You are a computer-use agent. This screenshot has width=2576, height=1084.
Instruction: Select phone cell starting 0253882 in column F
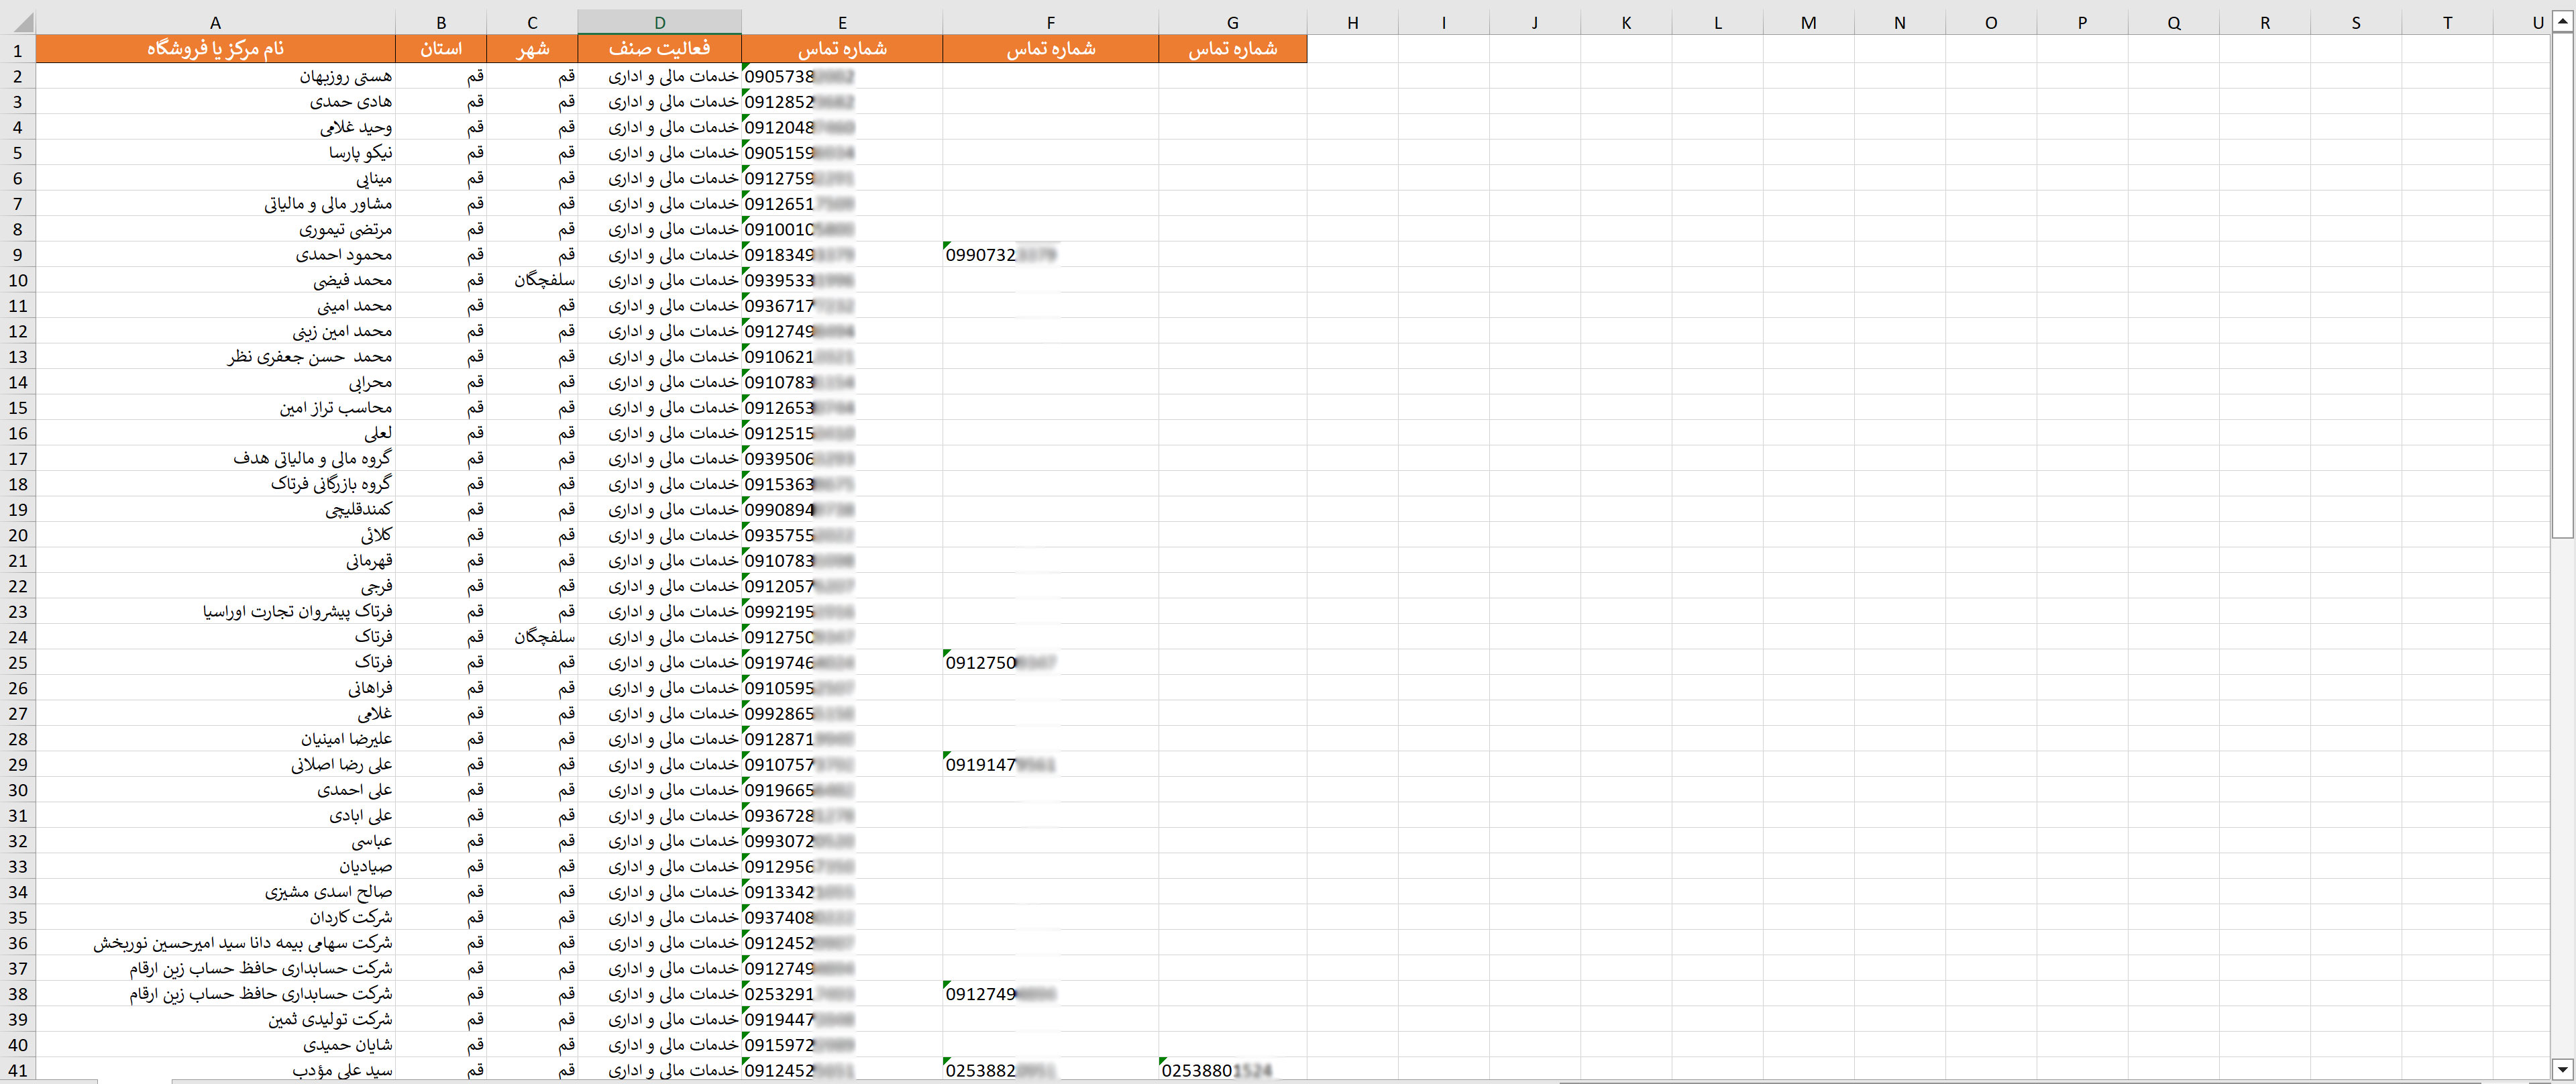[1050, 1070]
